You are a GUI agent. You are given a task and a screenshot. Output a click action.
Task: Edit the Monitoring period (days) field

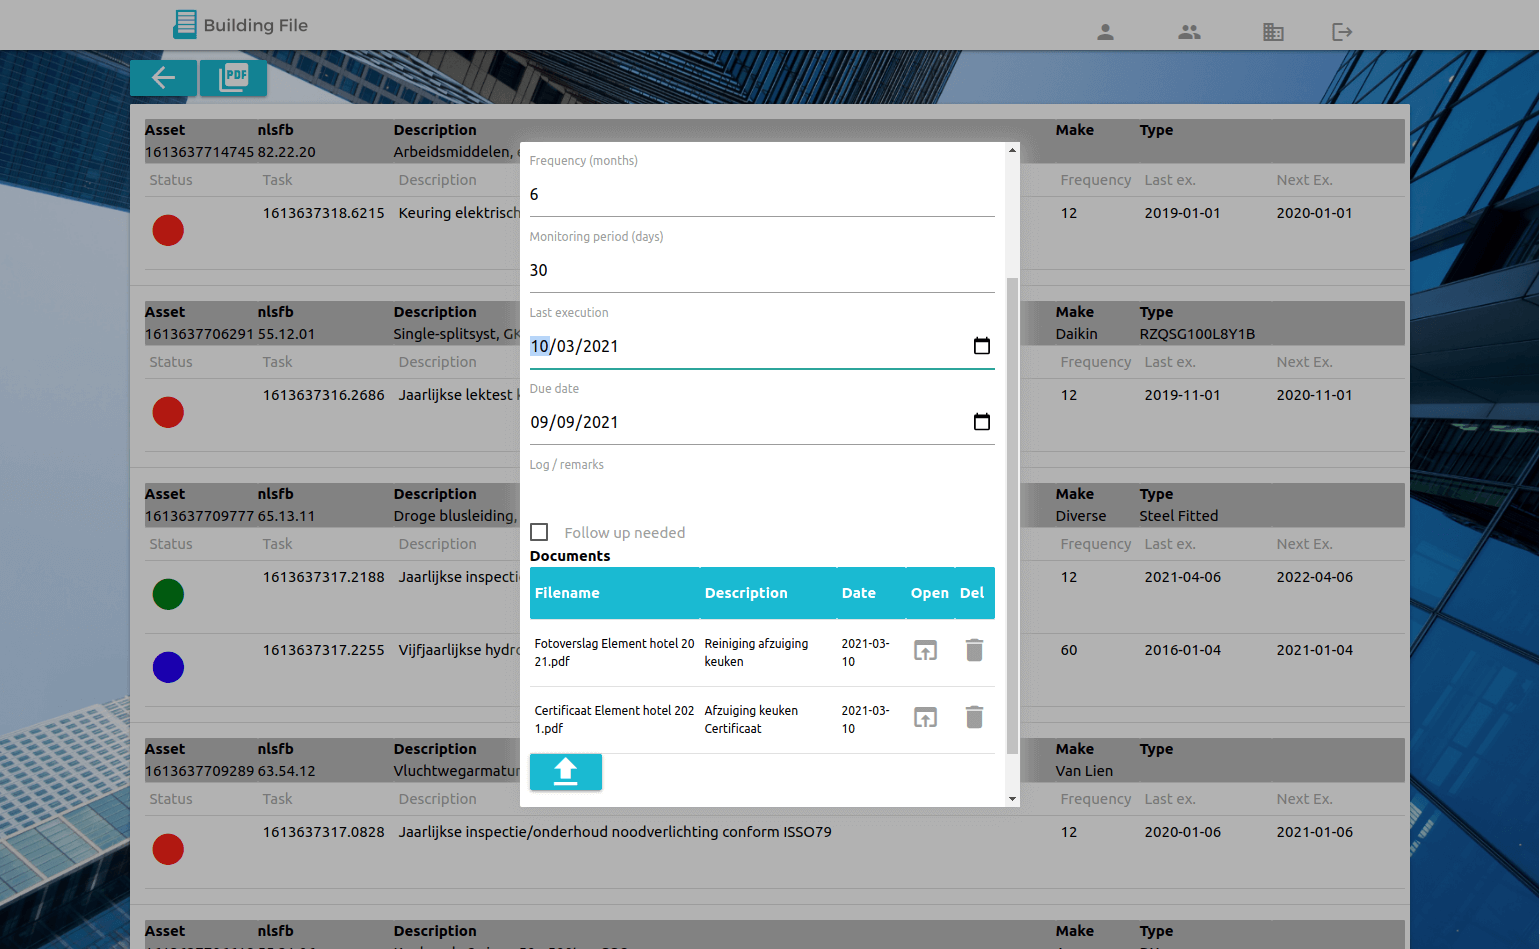(x=762, y=270)
